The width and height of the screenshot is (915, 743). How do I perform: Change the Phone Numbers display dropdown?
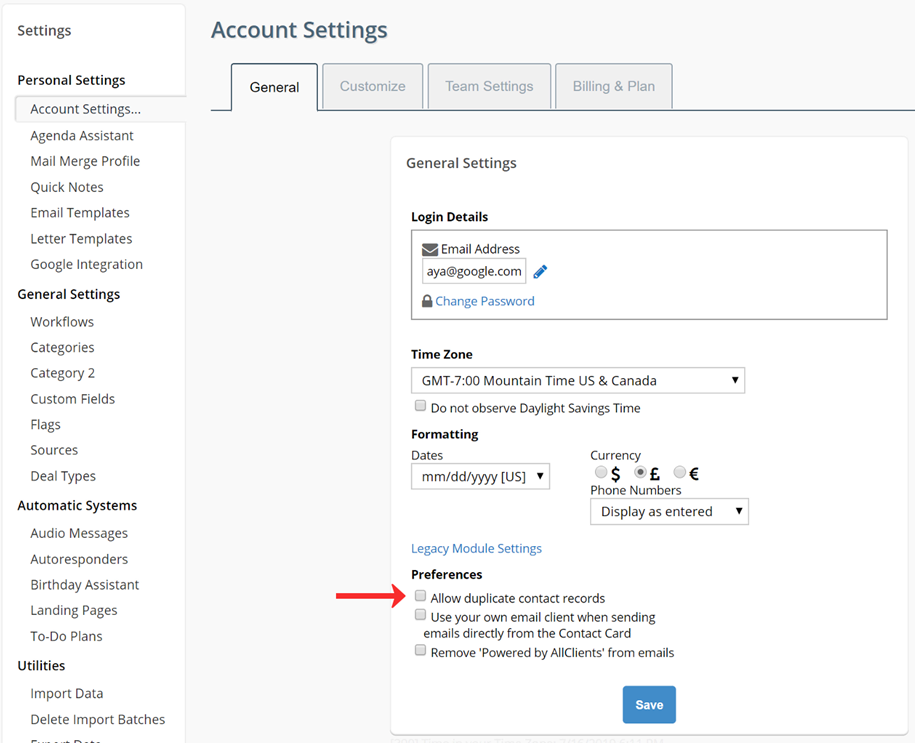click(669, 511)
